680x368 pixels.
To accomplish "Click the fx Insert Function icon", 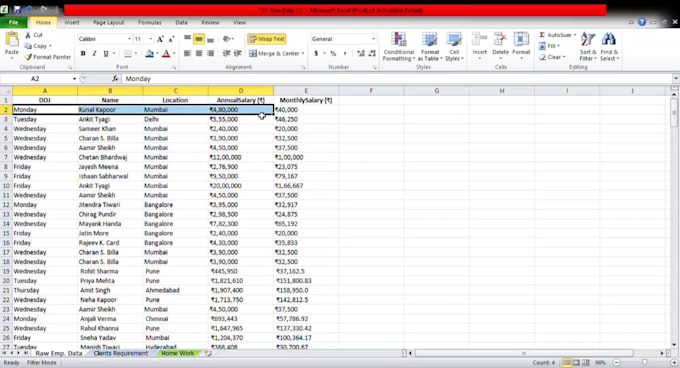I will pos(115,78).
